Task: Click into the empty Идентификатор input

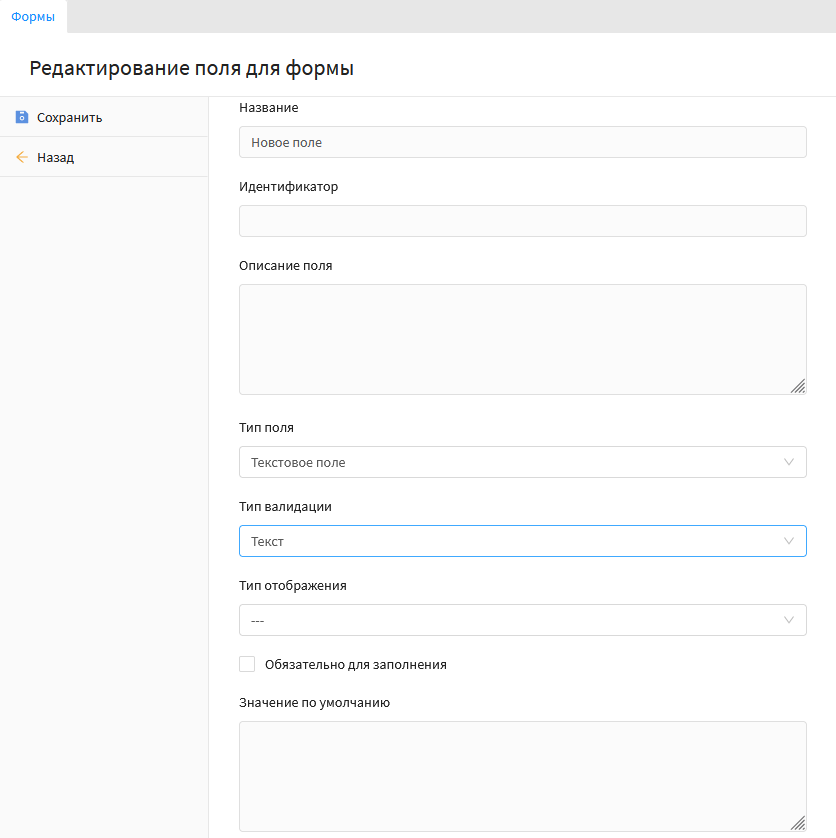Action: pos(522,221)
